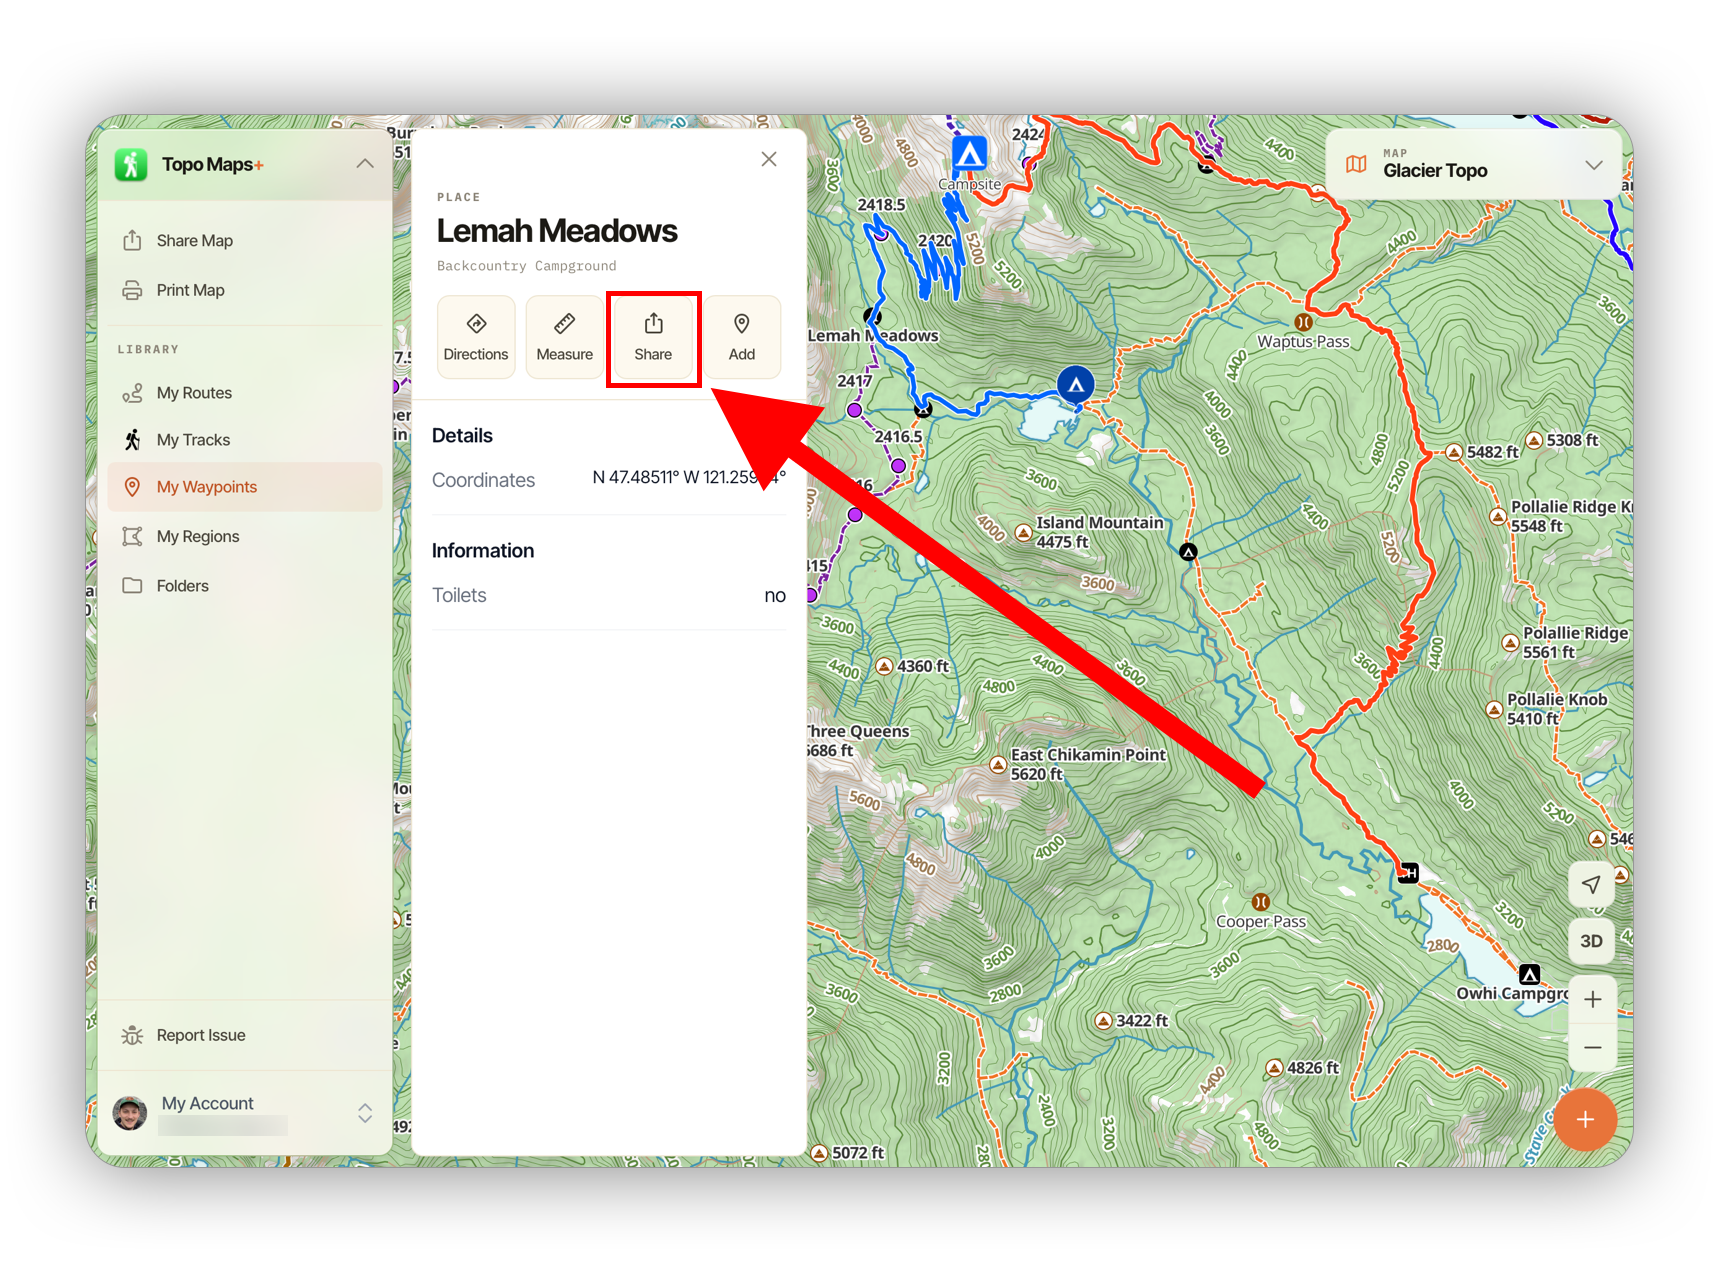This screenshot has height=1285, width=1719.
Task: Click the Cooper Pass marker icon
Action: 1261,902
